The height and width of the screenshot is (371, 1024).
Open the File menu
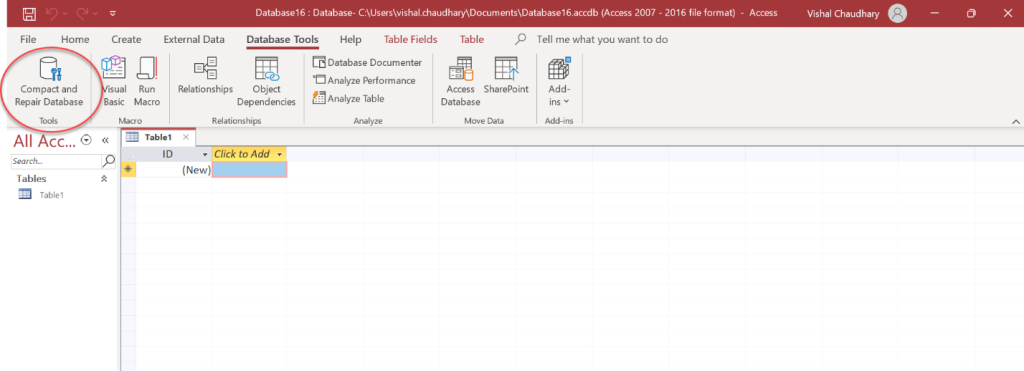click(28, 39)
